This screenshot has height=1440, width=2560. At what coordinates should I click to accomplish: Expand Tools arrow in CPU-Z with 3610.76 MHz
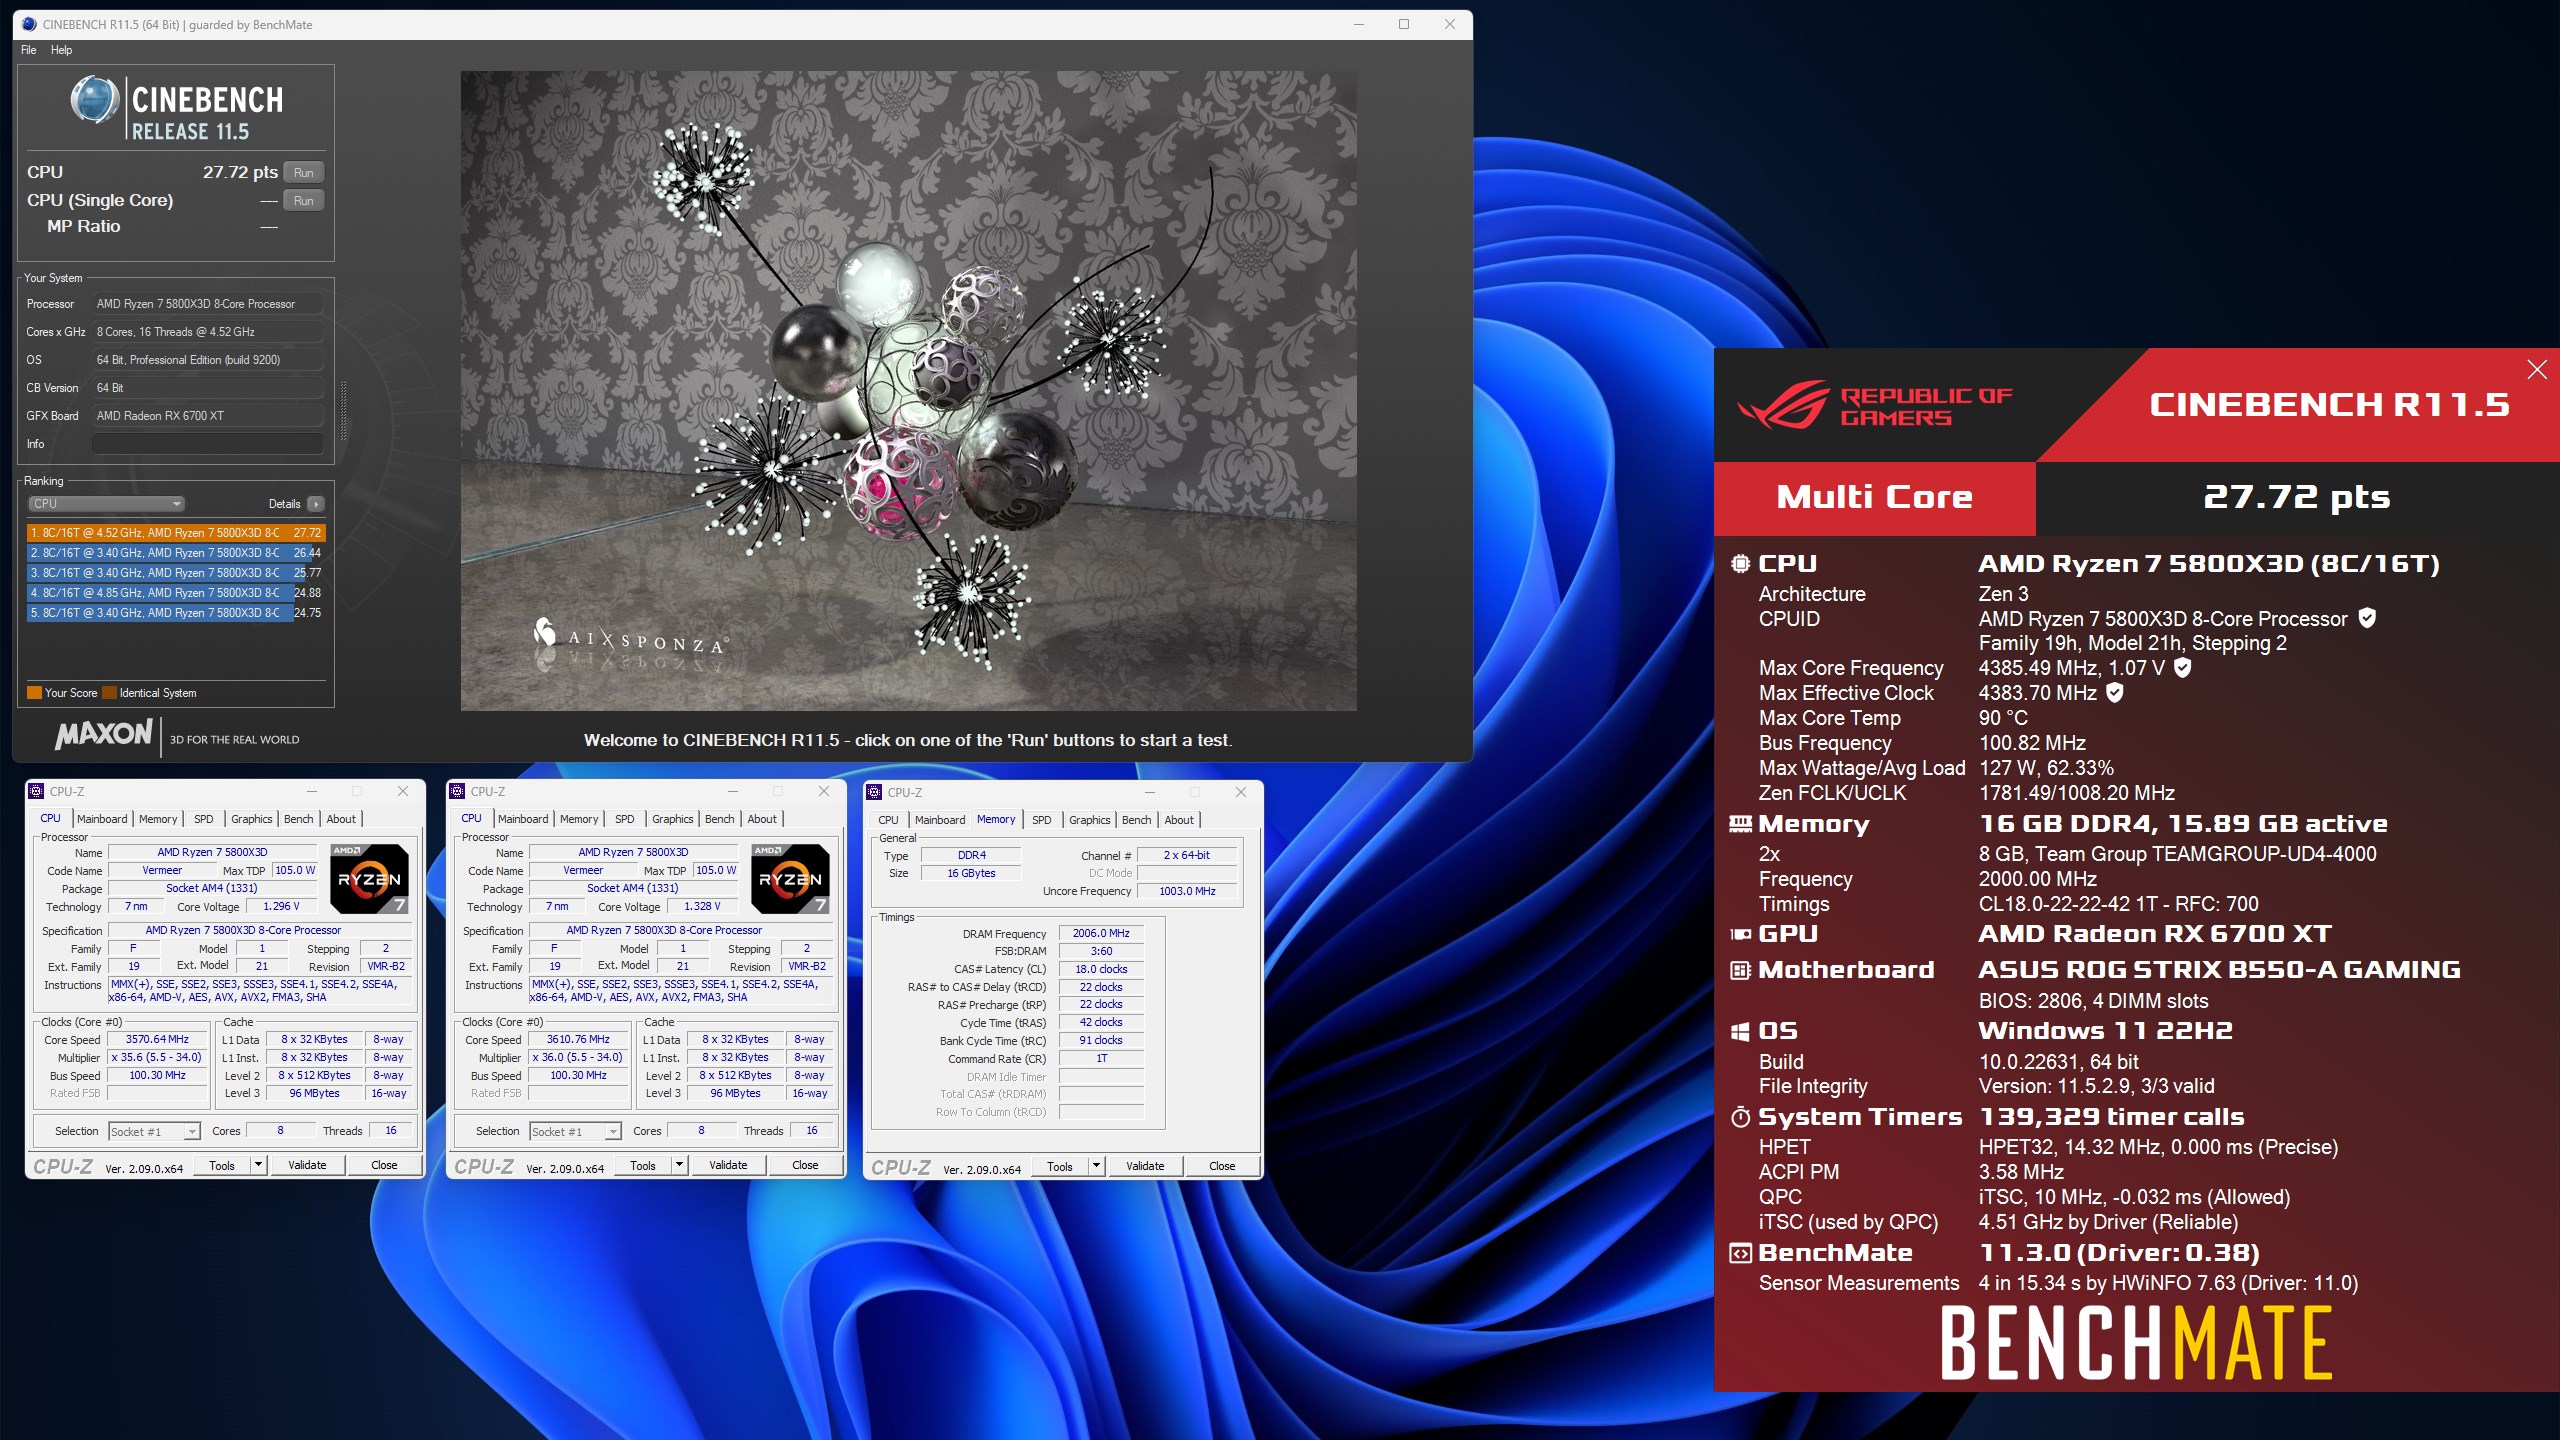click(679, 1165)
